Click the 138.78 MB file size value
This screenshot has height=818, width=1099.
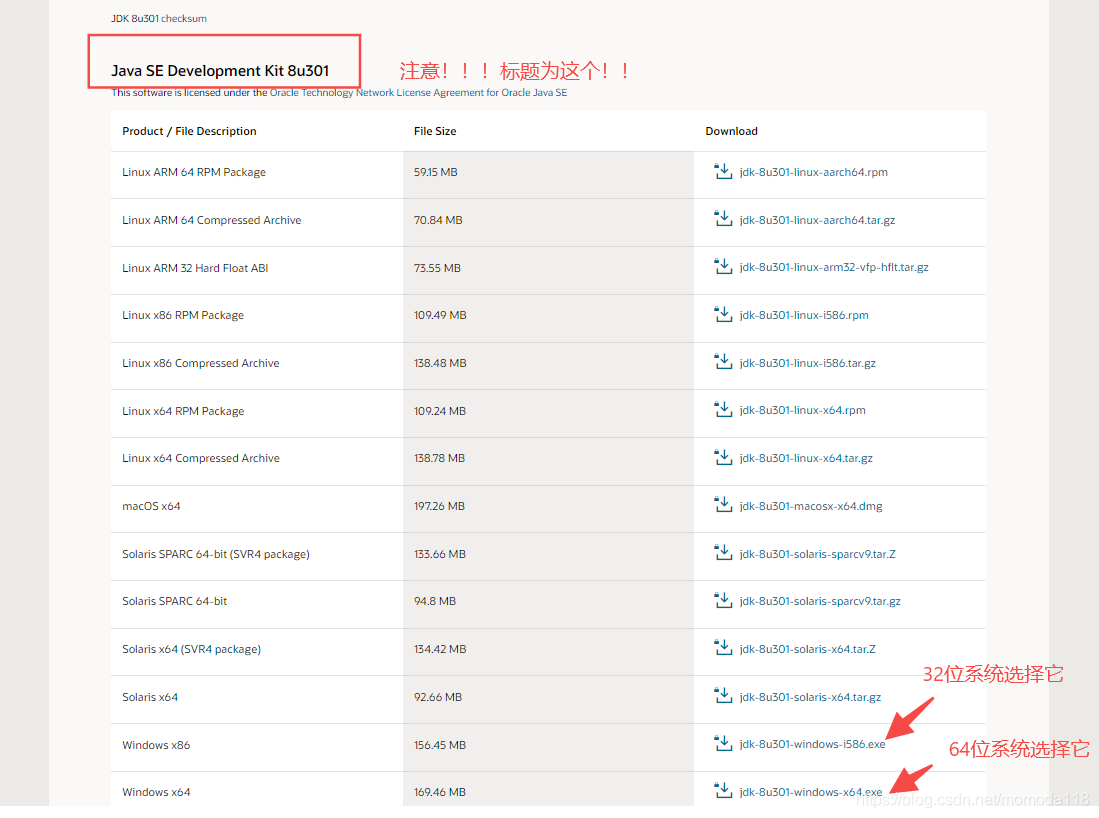click(439, 458)
